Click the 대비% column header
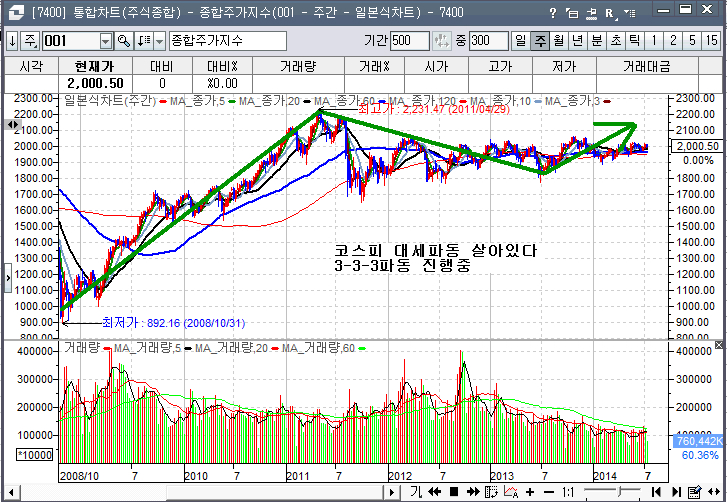Screen dimensions: 727x502 tap(222, 67)
